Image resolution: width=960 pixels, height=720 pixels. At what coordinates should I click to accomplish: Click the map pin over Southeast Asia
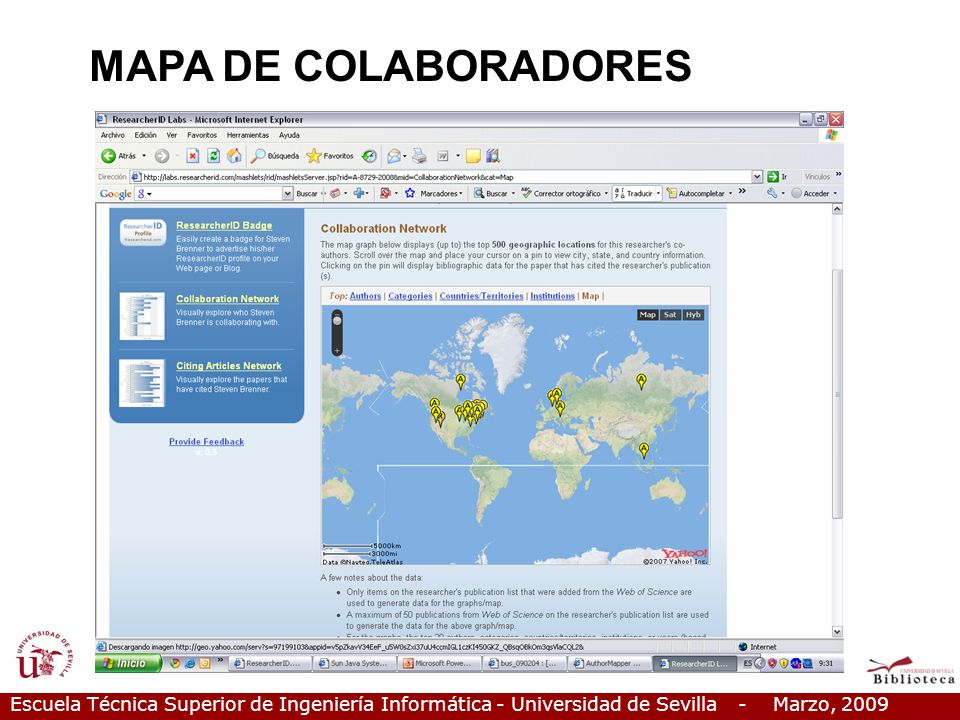[x=643, y=451]
